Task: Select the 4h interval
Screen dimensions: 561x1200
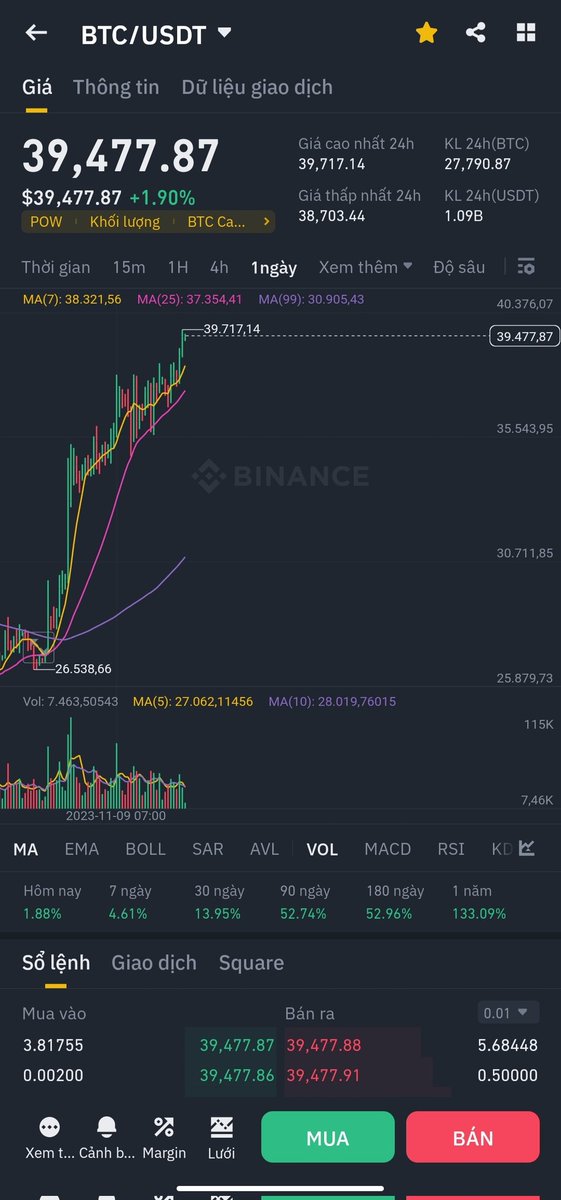Action: (219, 267)
